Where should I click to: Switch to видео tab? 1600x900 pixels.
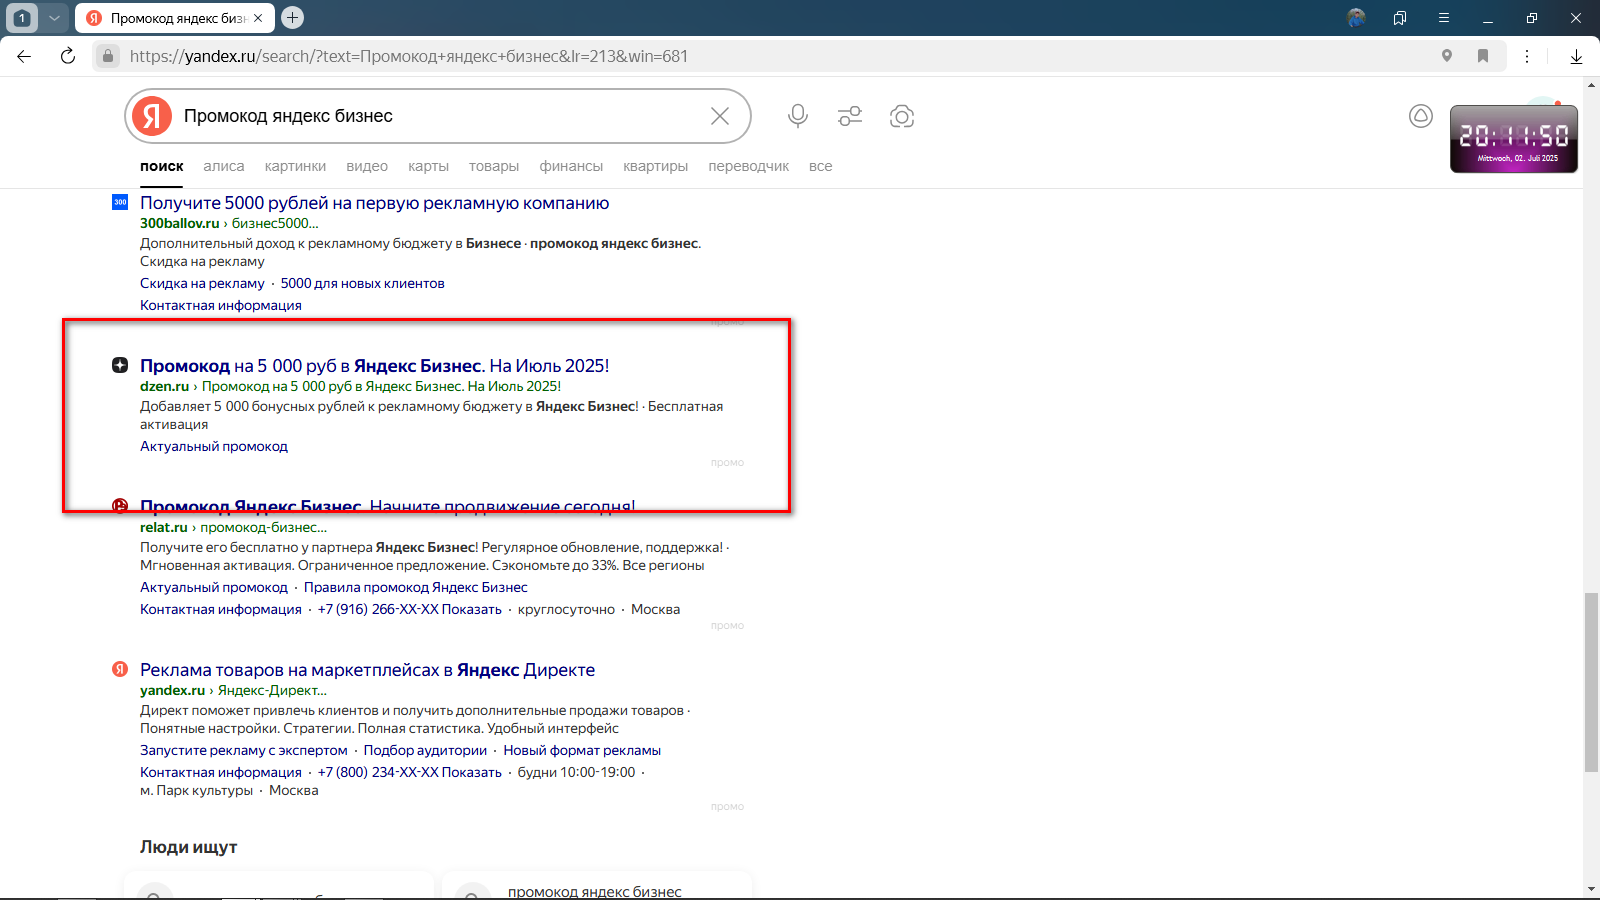tap(367, 166)
